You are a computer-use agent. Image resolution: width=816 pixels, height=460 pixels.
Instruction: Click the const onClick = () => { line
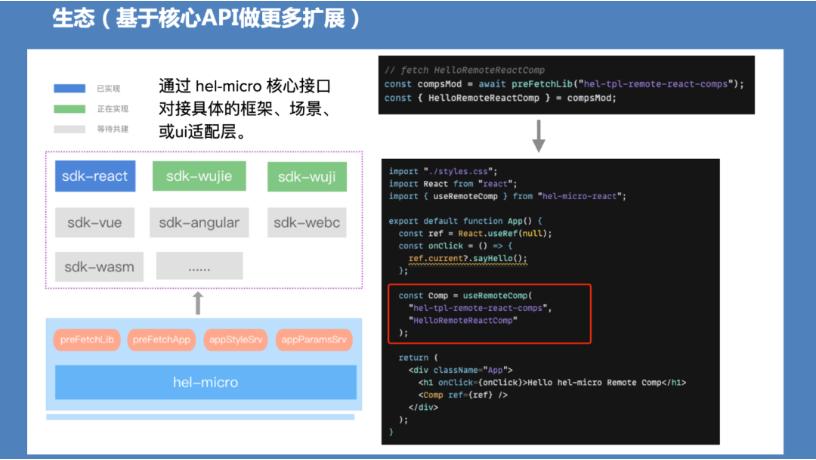(x=455, y=246)
